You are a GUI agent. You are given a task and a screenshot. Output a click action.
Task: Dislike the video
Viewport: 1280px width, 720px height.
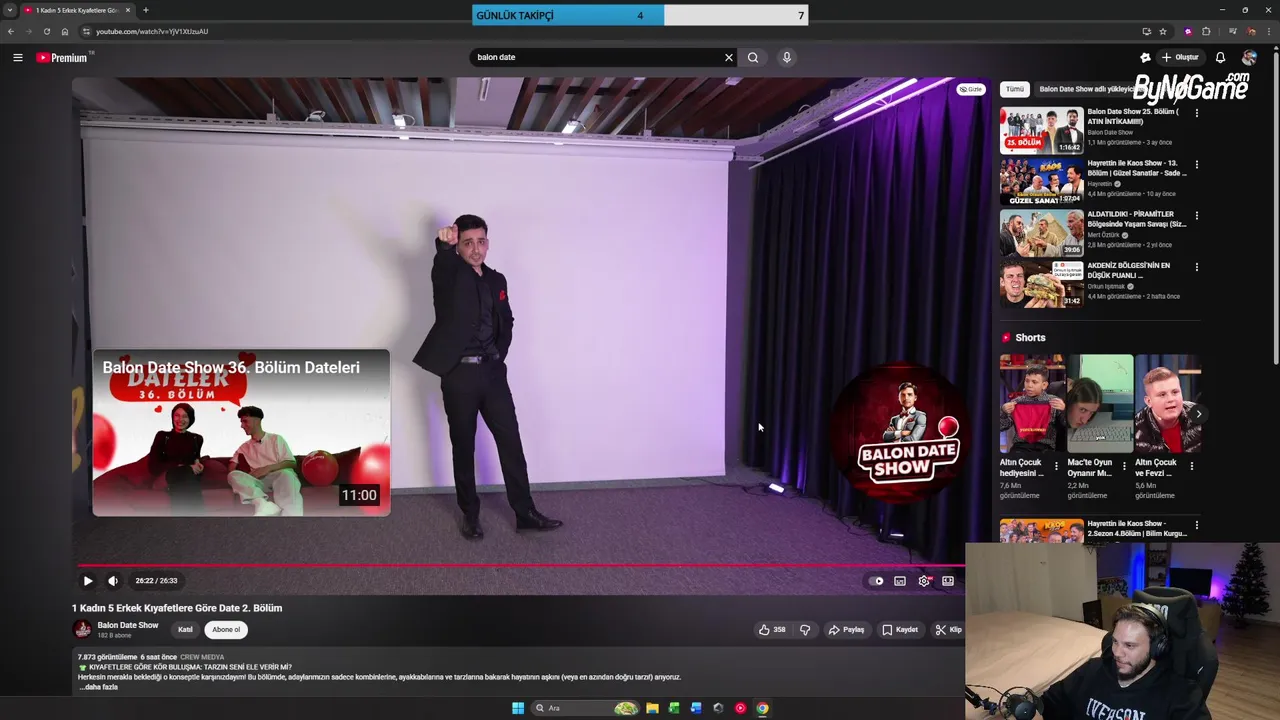pyautogui.click(x=805, y=630)
